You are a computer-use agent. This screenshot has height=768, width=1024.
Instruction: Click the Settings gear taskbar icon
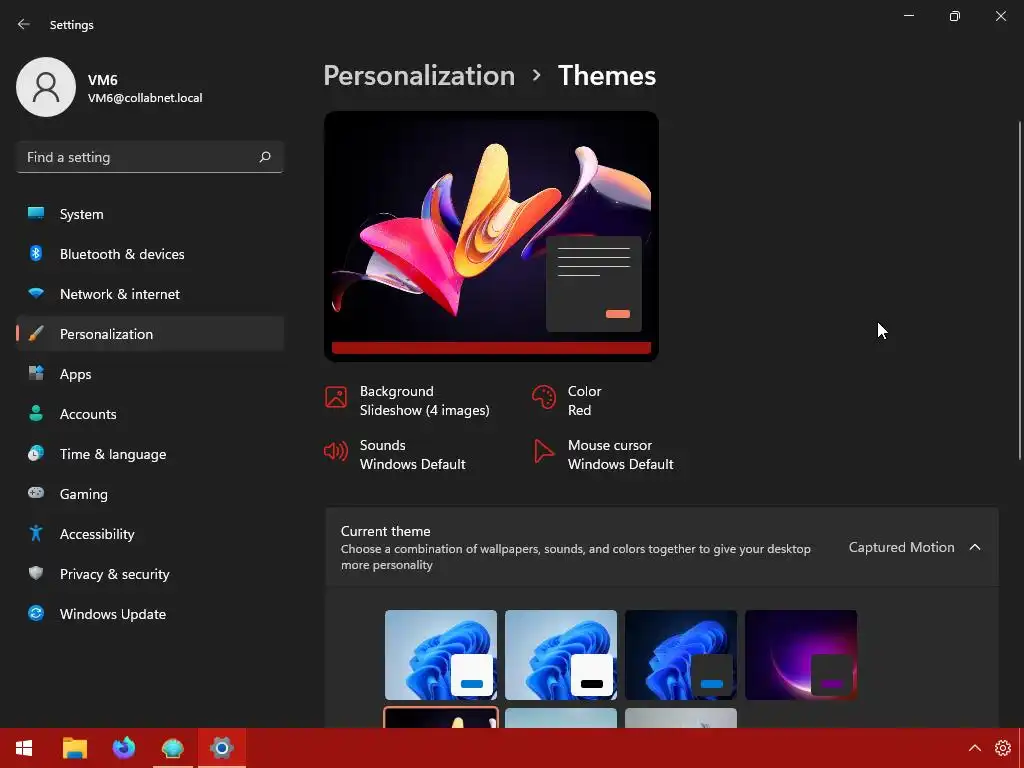pos(221,748)
